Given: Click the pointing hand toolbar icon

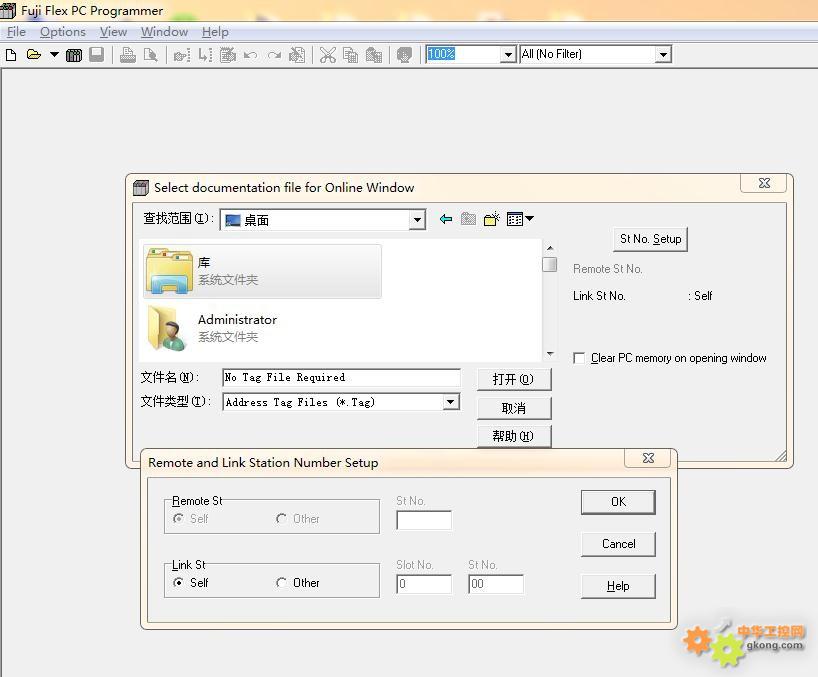Looking at the screenshot, I should [182, 55].
